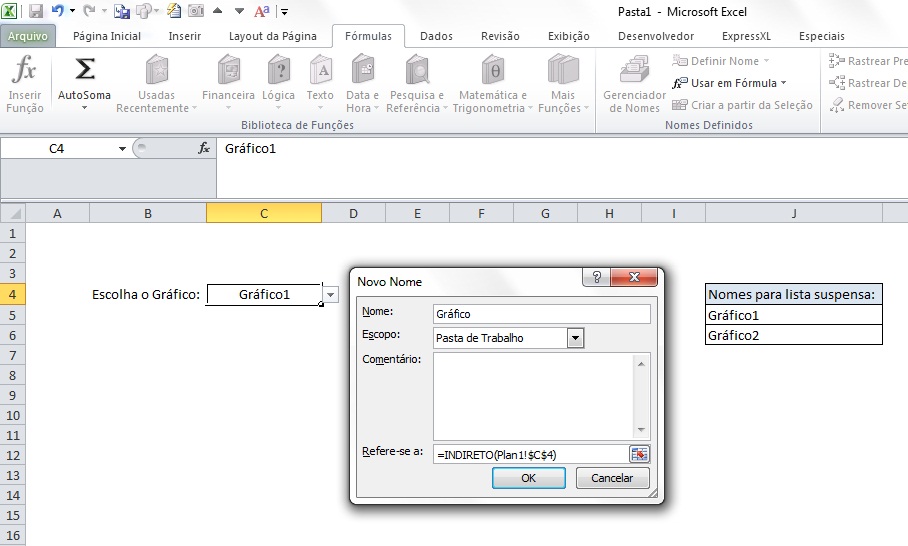Select the Nomes para lista suspensa header cell
908x546 pixels.
793,294
